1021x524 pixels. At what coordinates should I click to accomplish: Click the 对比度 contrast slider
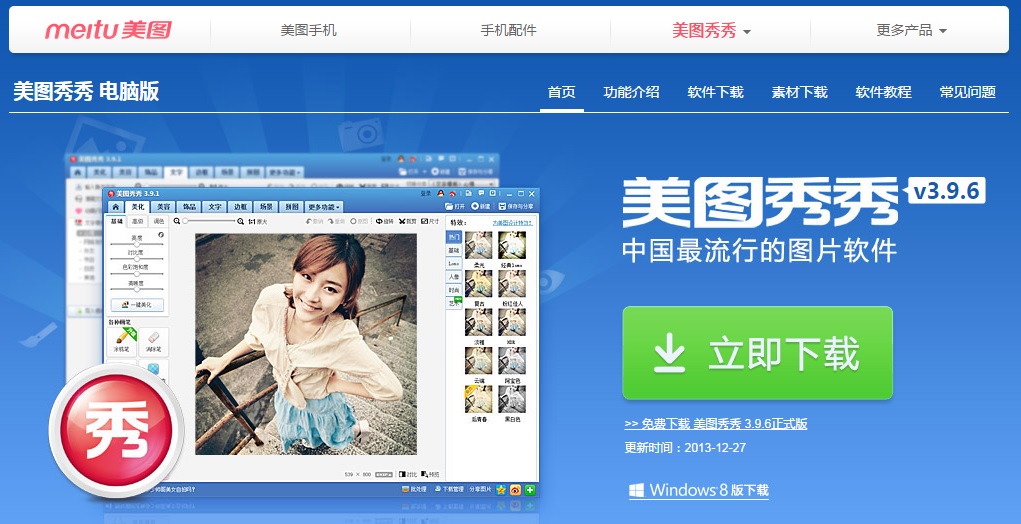tap(137, 259)
